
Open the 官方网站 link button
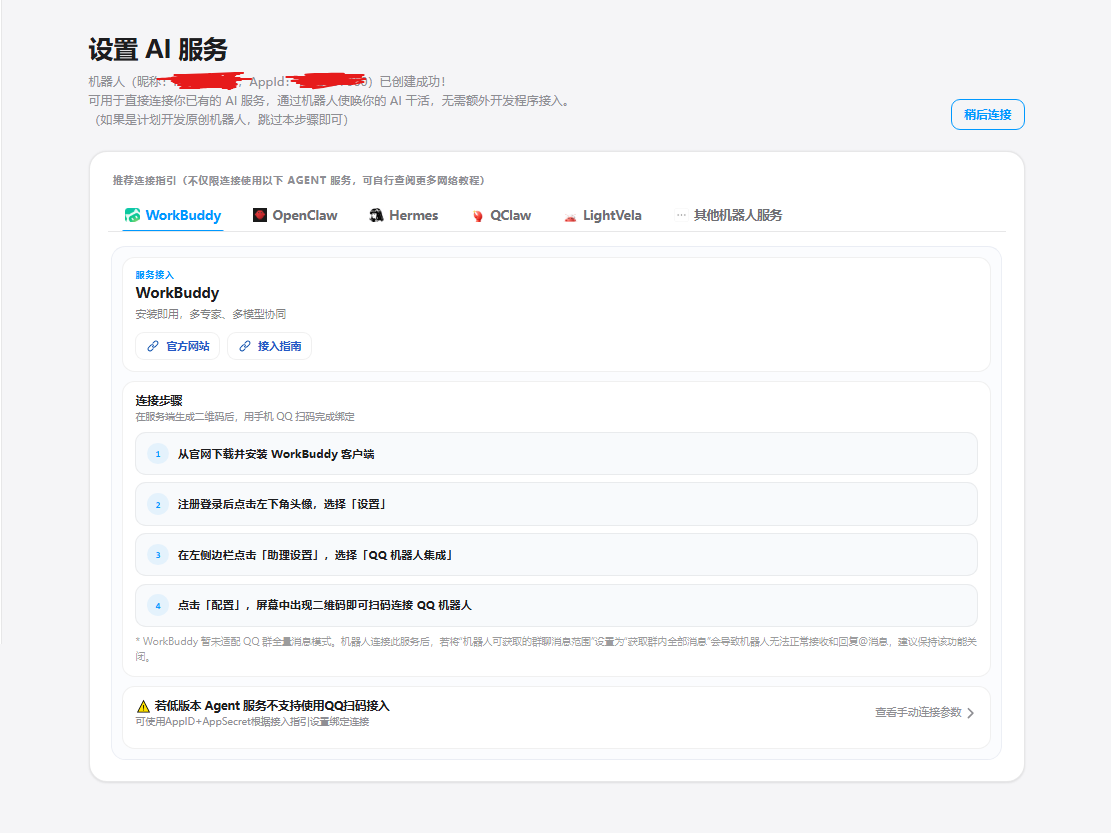coord(178,346)
